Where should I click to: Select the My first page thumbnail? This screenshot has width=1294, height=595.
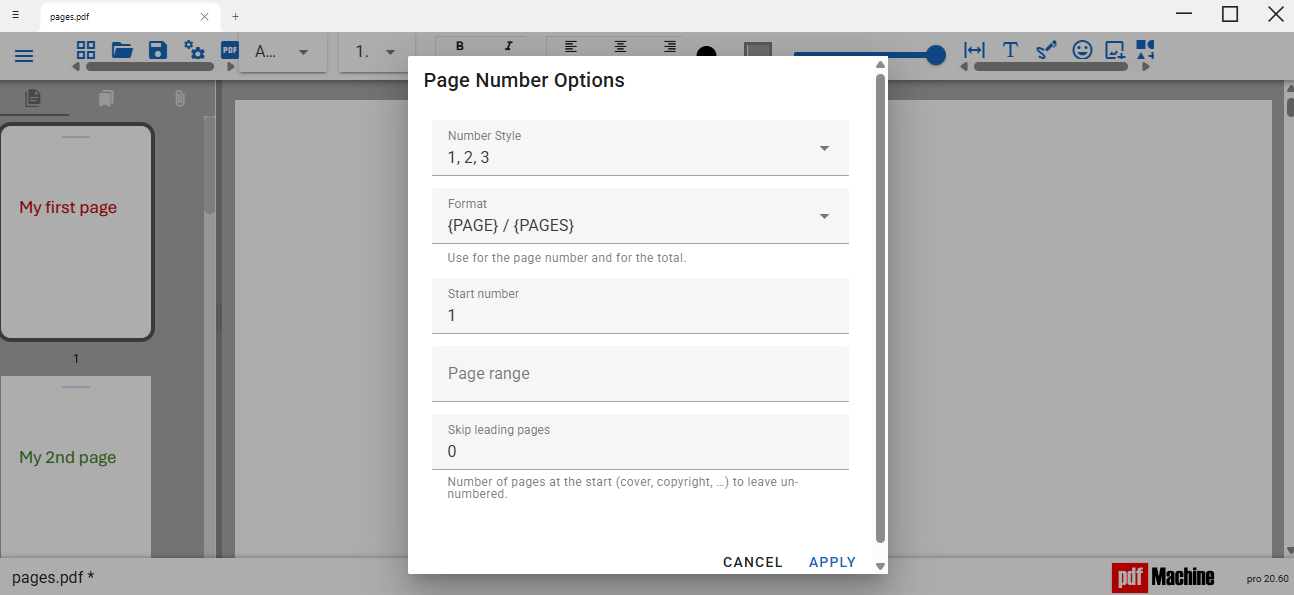pyautogui.click(x=76, y=232)
